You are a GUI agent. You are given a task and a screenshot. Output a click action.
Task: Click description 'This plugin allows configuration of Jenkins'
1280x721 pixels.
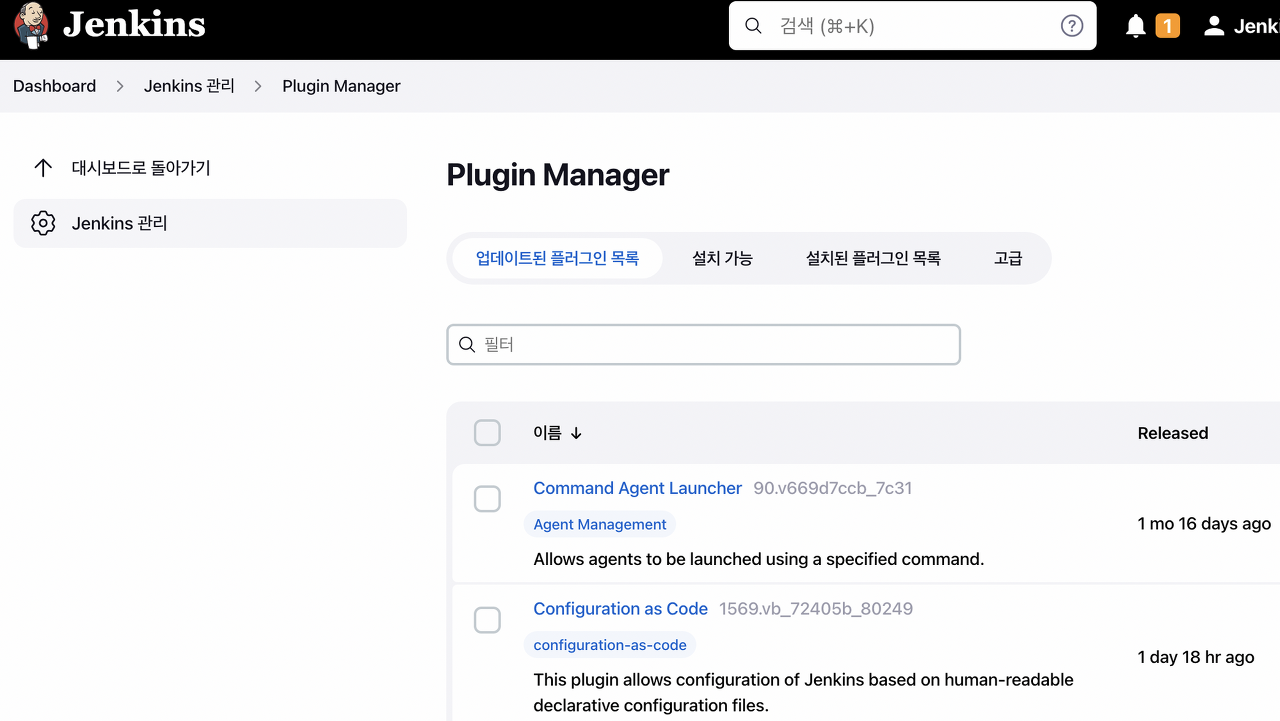[x=803, y=692]
